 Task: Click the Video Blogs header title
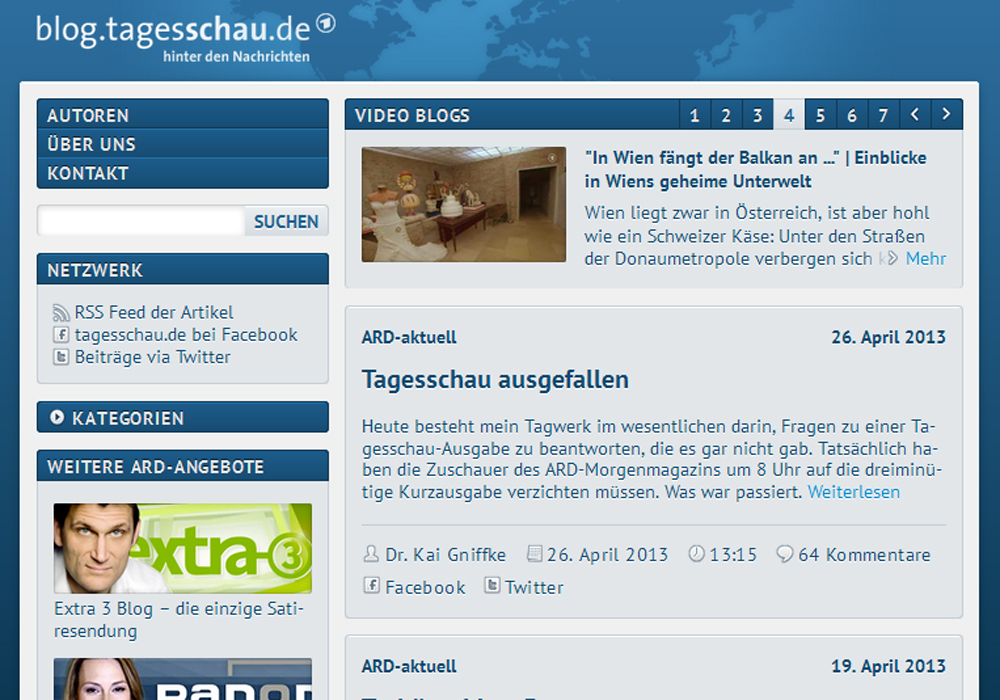pyautogui.click(x=412, y=115)
